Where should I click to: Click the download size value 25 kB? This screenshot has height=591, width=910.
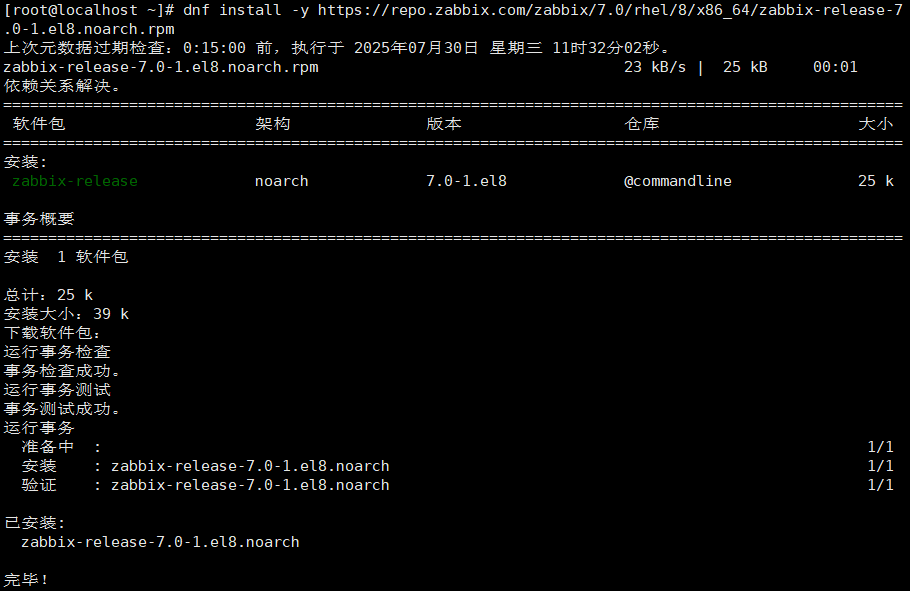(x=745, y=67)
